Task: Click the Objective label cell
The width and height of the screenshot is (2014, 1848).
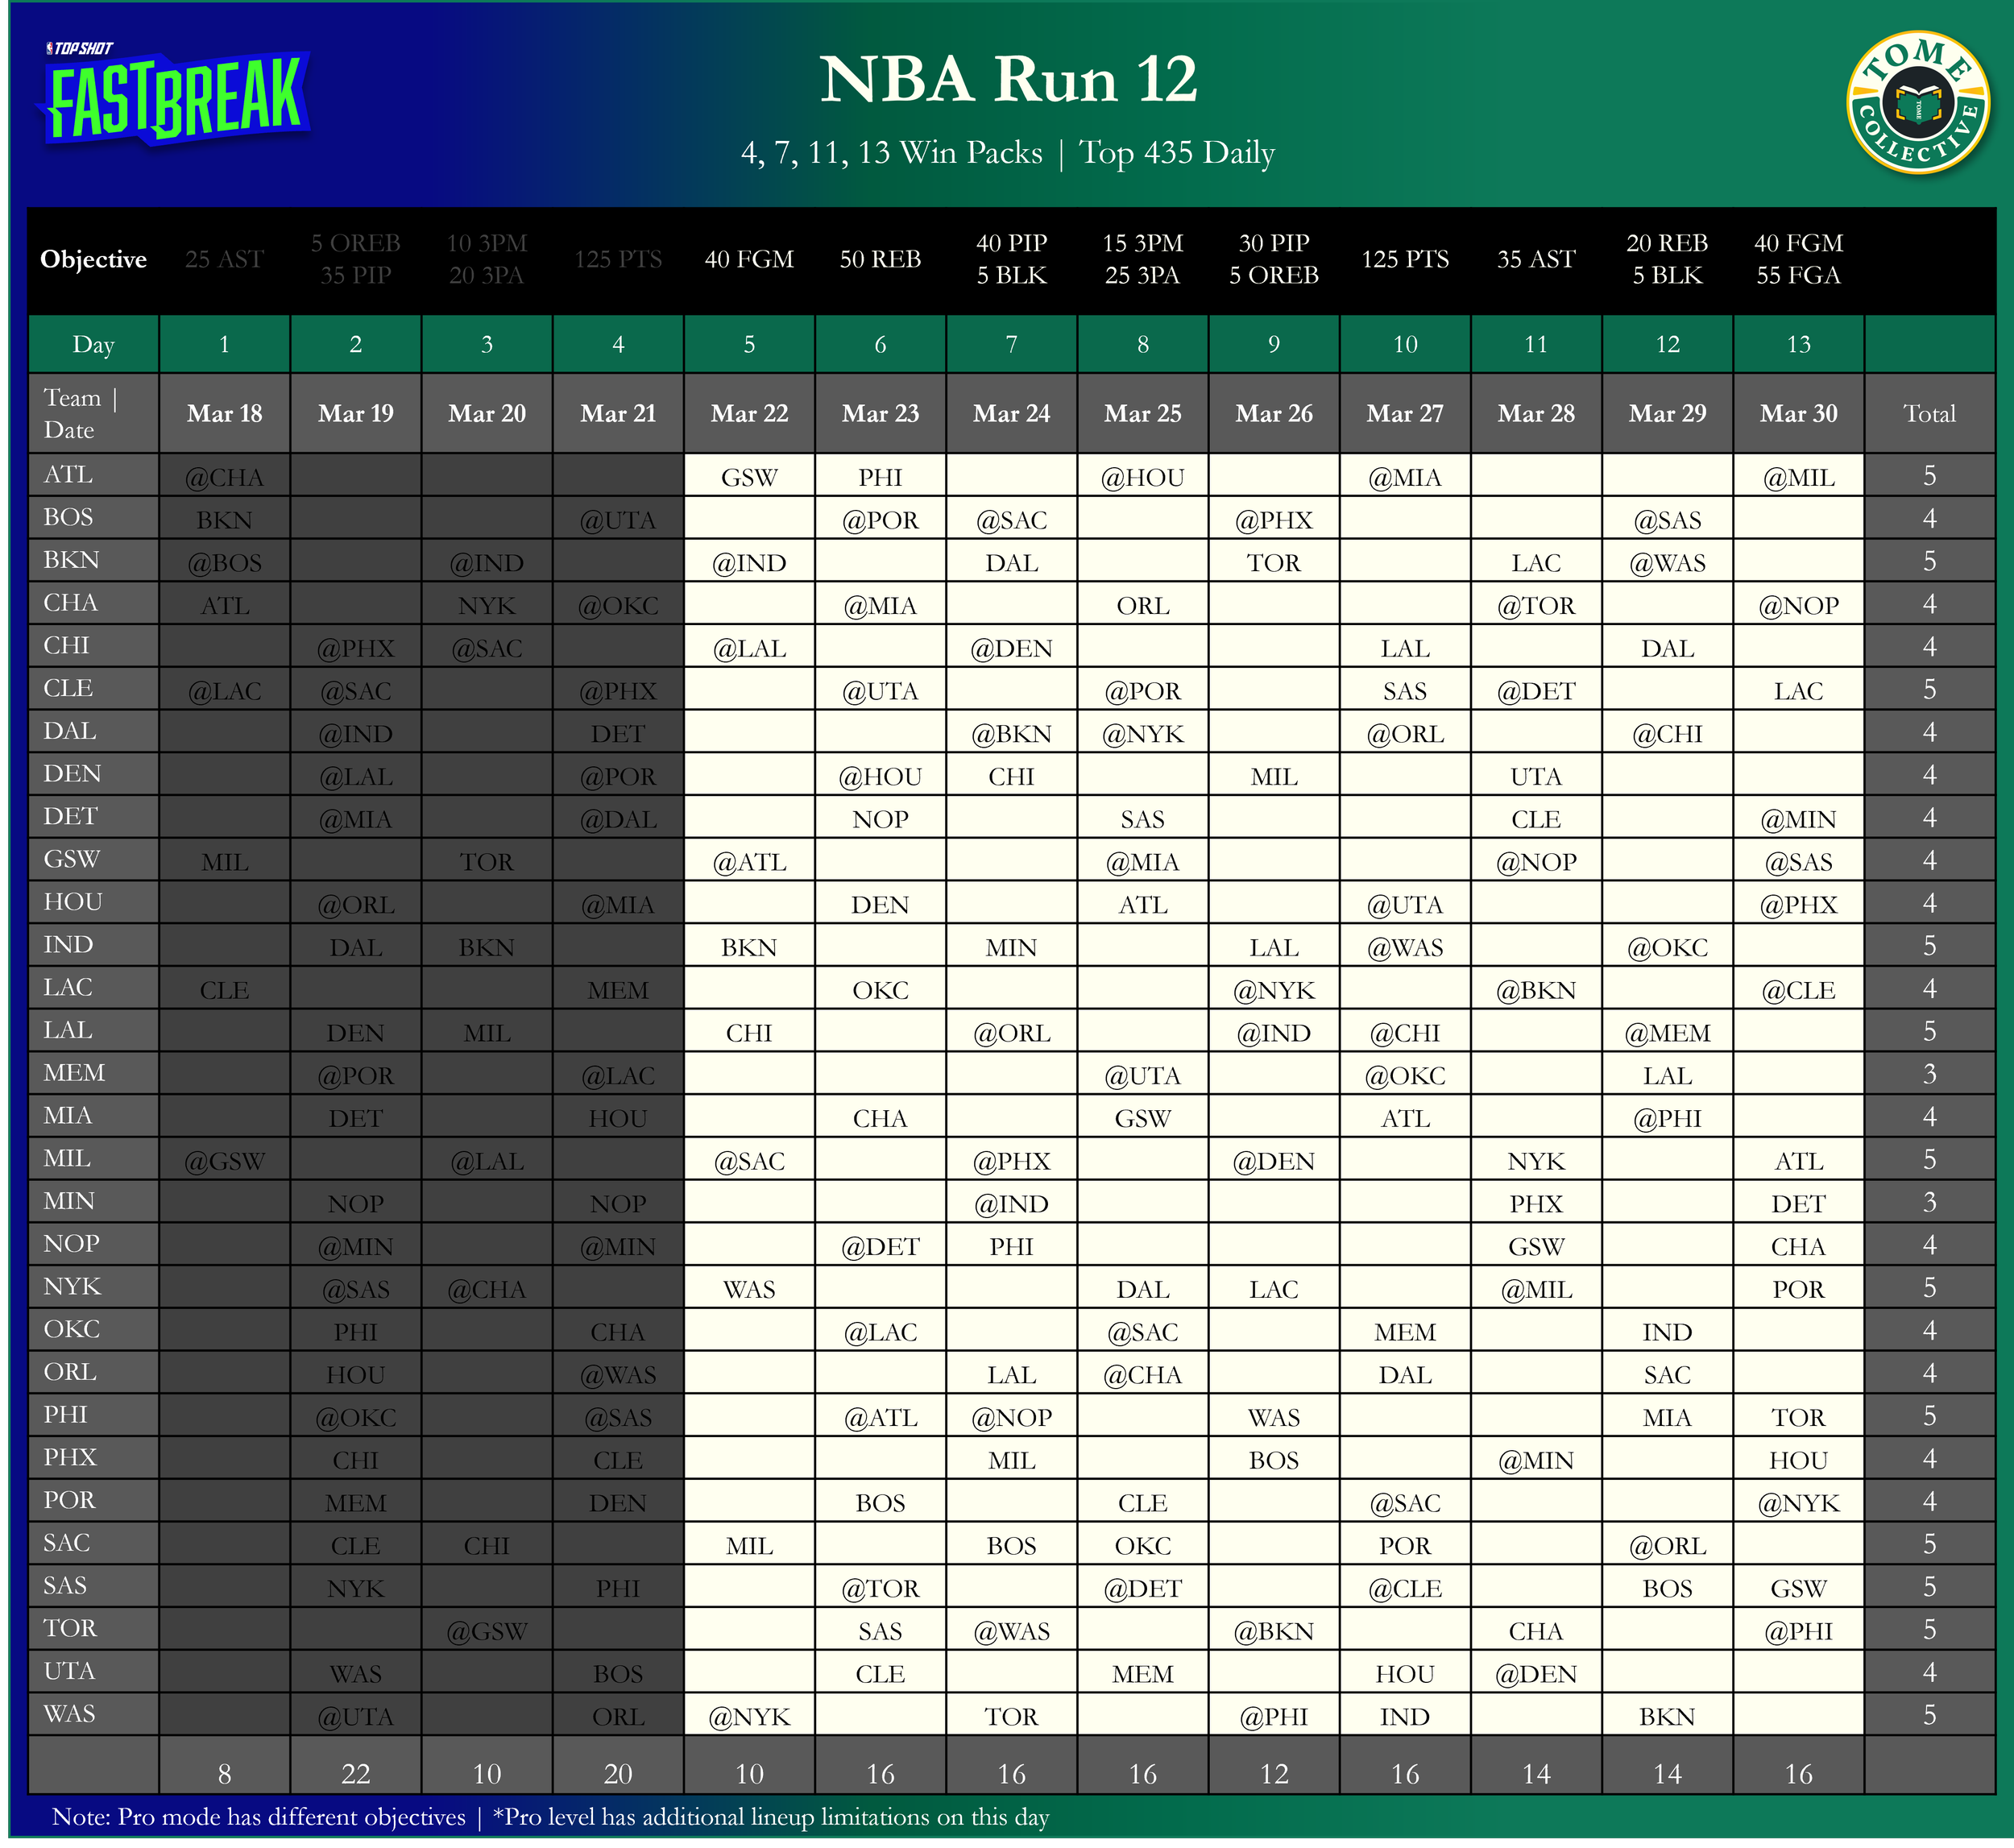Action: click(93, 259)
